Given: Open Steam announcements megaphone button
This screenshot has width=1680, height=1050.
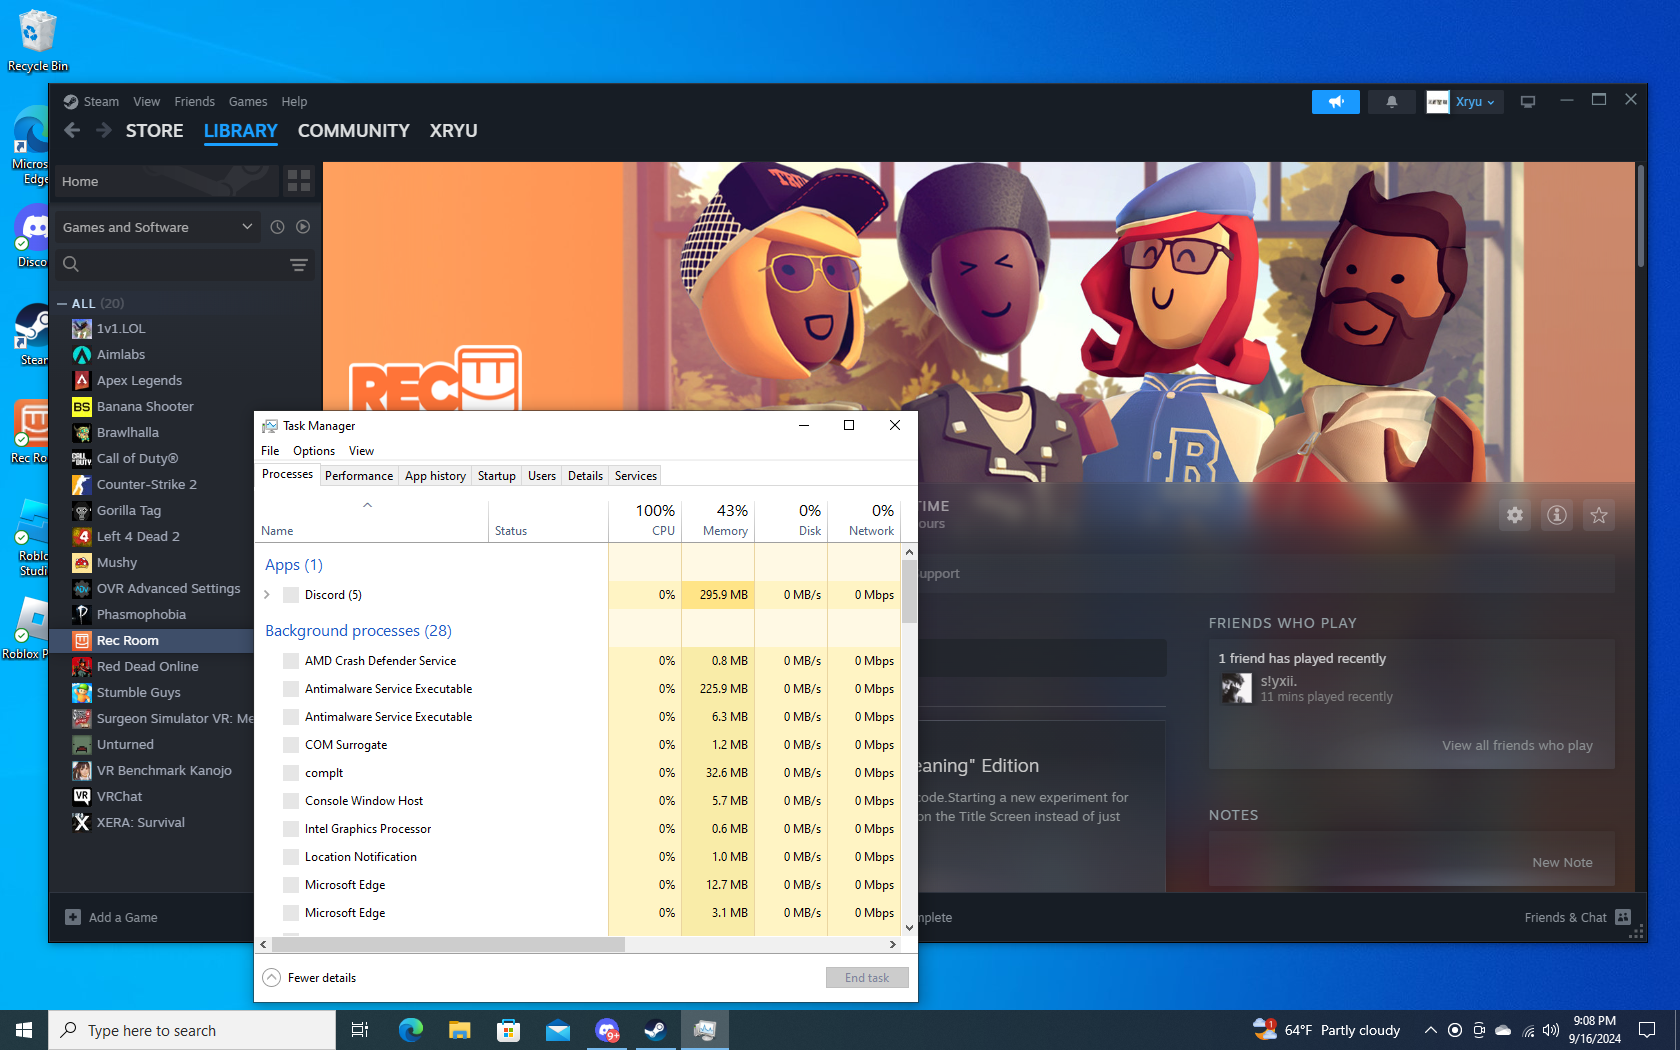Looking at the screenshot, I should pos(1335,102).
